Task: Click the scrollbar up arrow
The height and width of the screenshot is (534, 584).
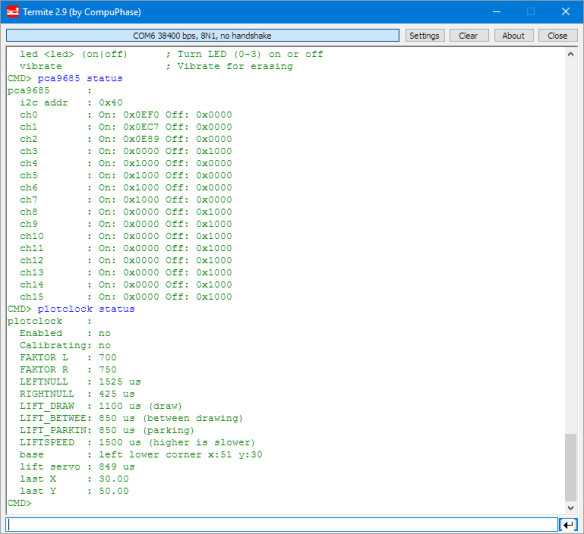Action: tap(571, 54)
